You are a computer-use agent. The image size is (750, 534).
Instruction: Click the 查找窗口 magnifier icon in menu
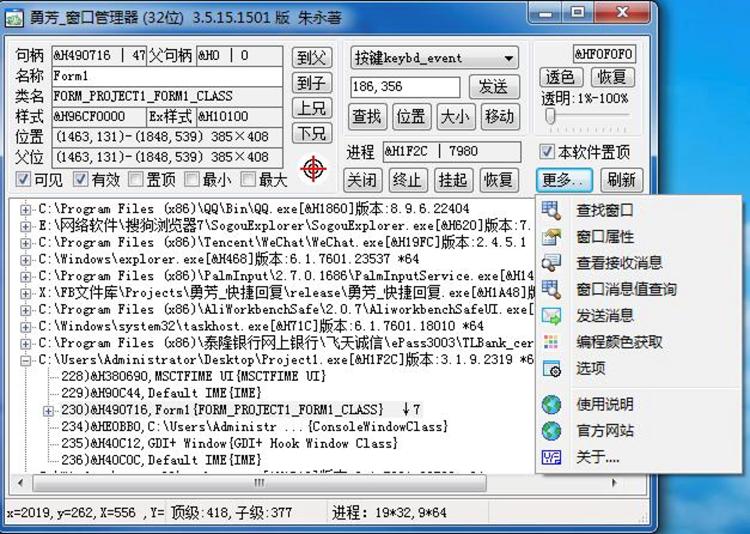point(551,210)
